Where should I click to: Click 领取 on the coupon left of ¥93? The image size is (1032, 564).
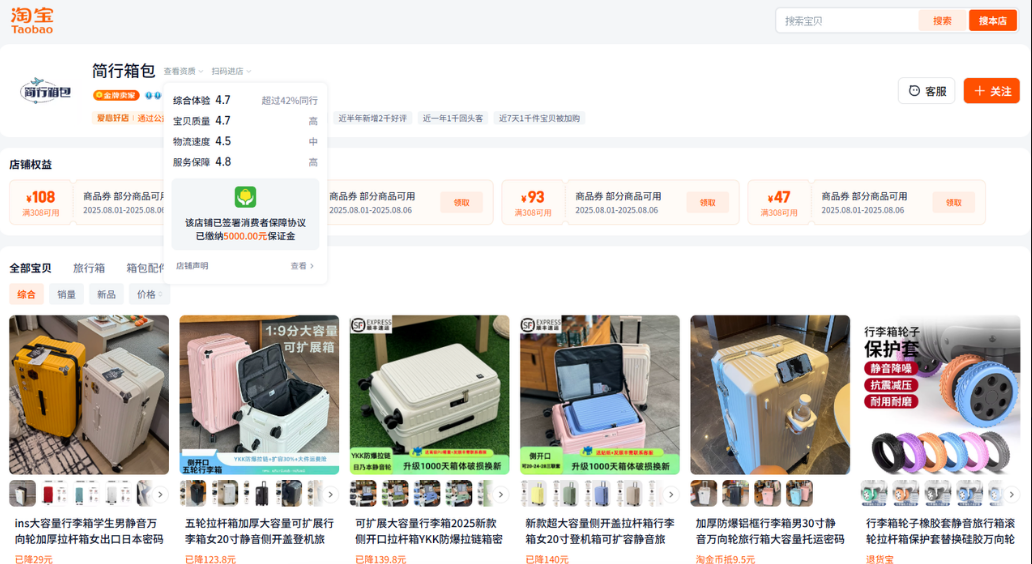tap(461, 202)
